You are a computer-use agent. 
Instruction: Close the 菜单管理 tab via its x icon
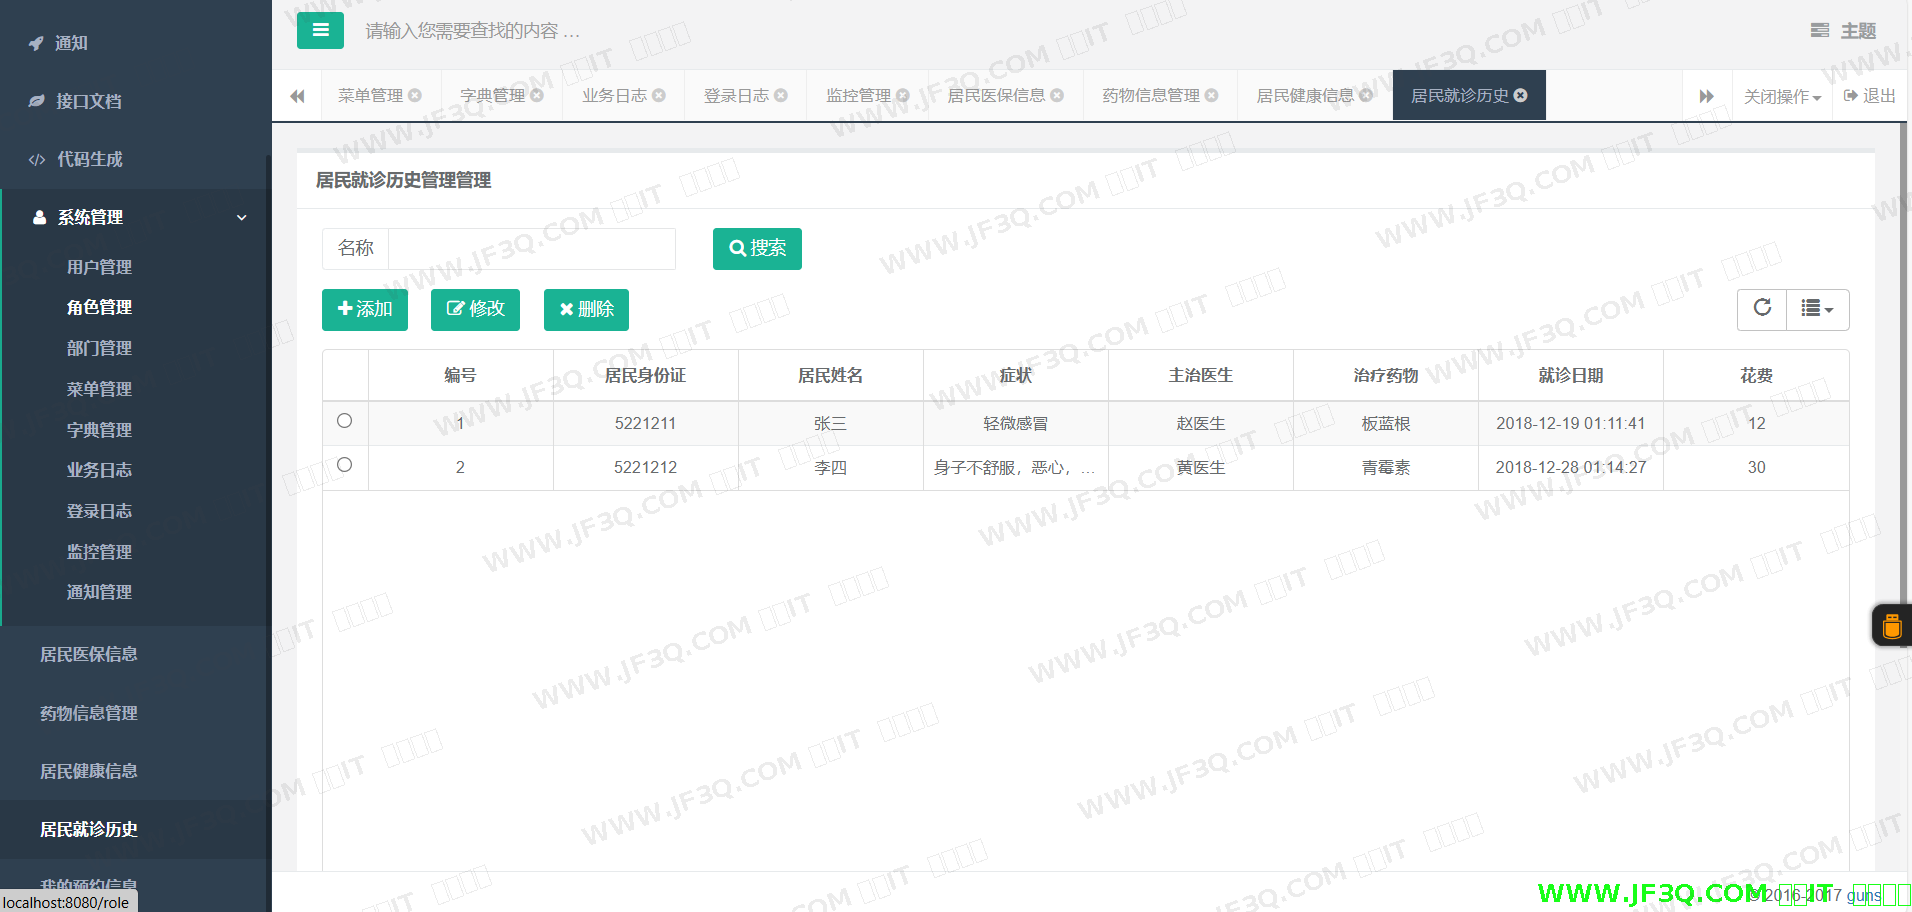(415, 96)
